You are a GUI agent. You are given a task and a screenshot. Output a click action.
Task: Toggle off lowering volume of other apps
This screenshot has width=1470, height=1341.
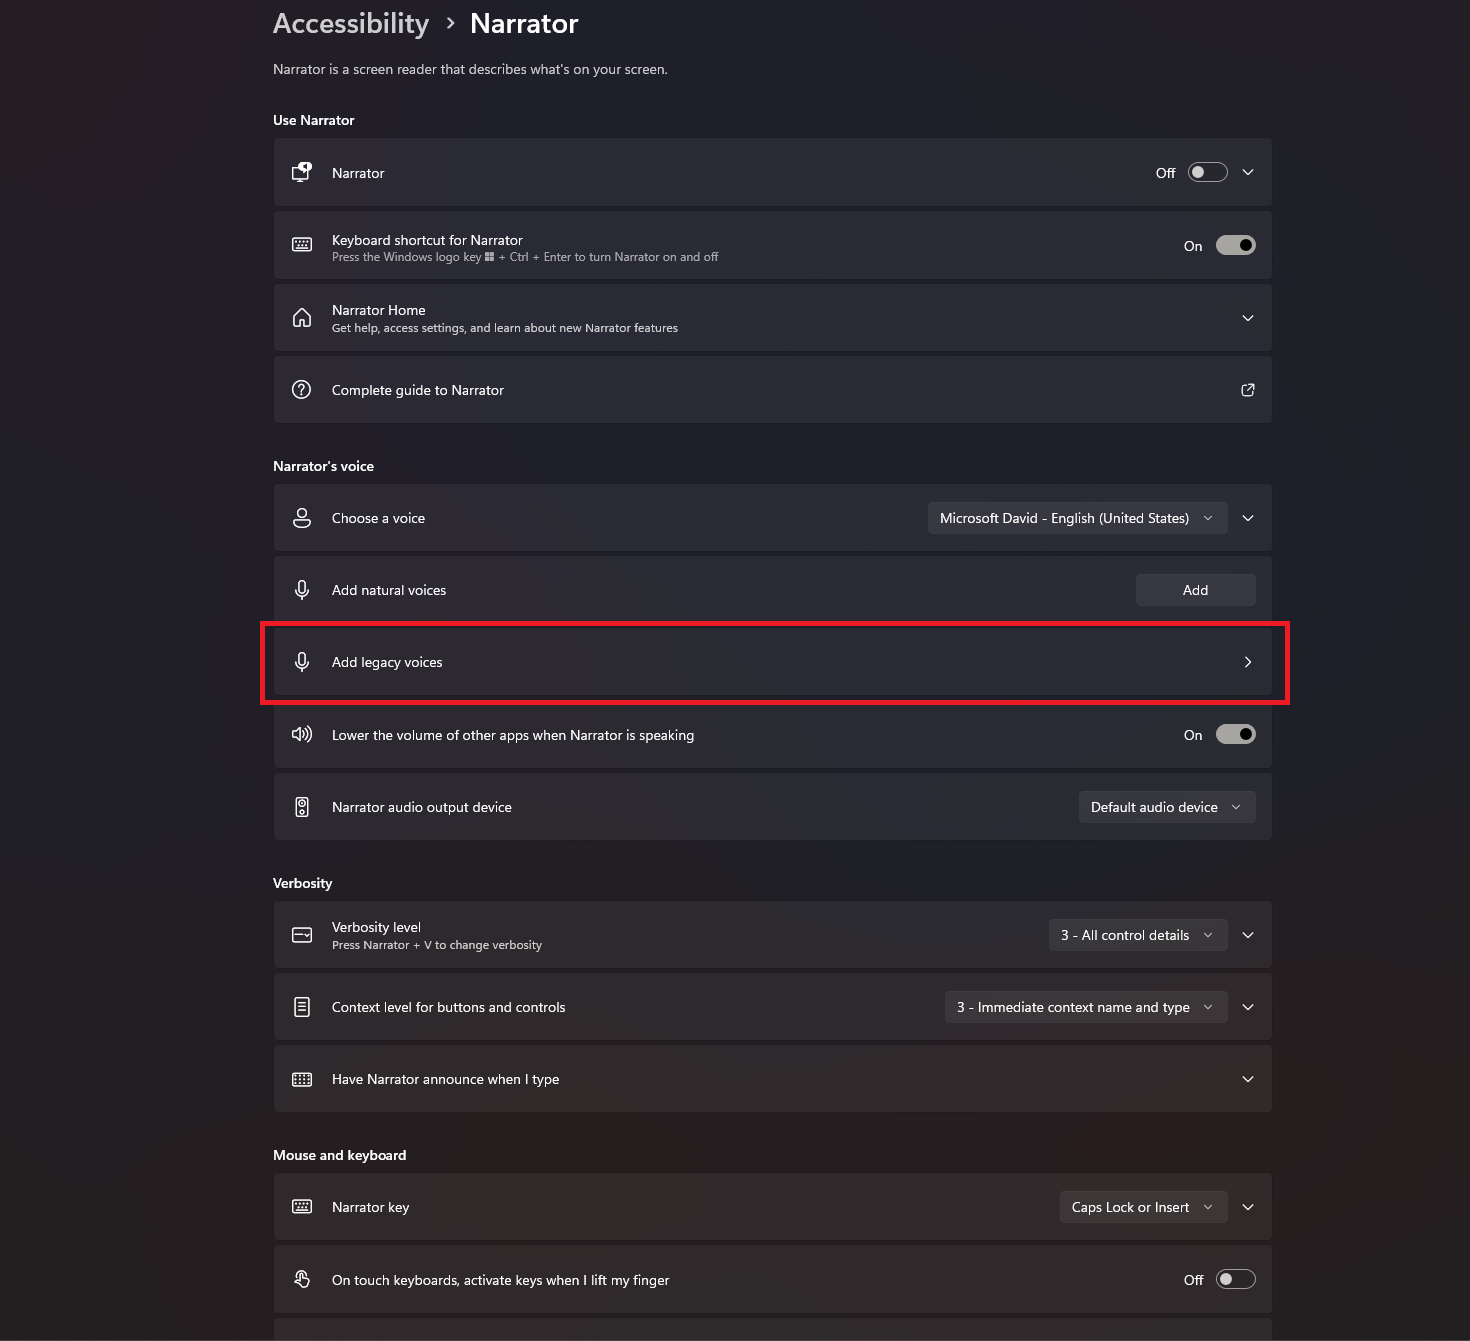pos(1235,735)
